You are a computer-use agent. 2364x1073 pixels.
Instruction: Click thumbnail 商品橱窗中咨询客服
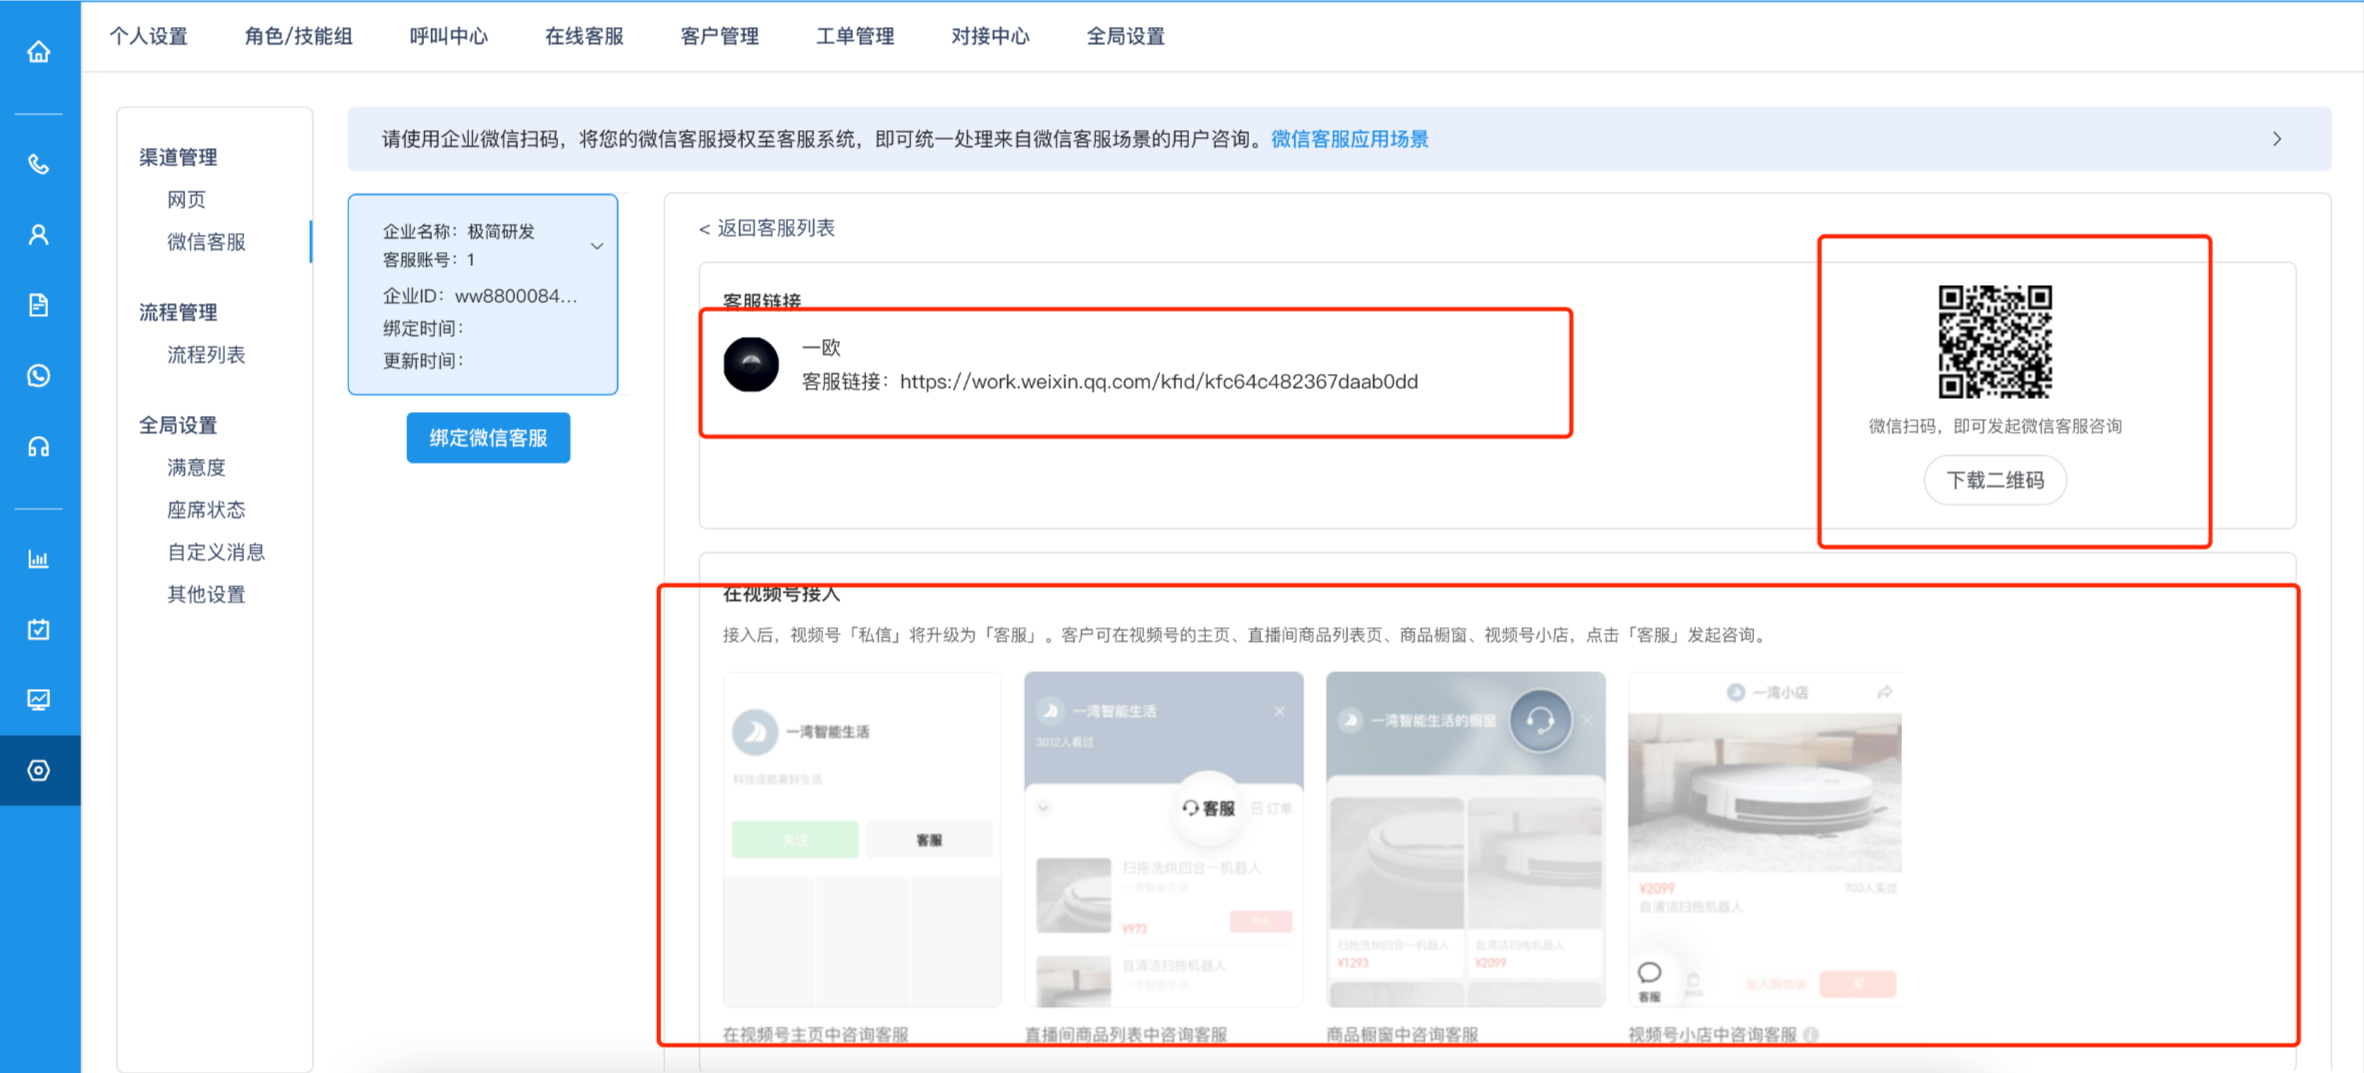1466,839
